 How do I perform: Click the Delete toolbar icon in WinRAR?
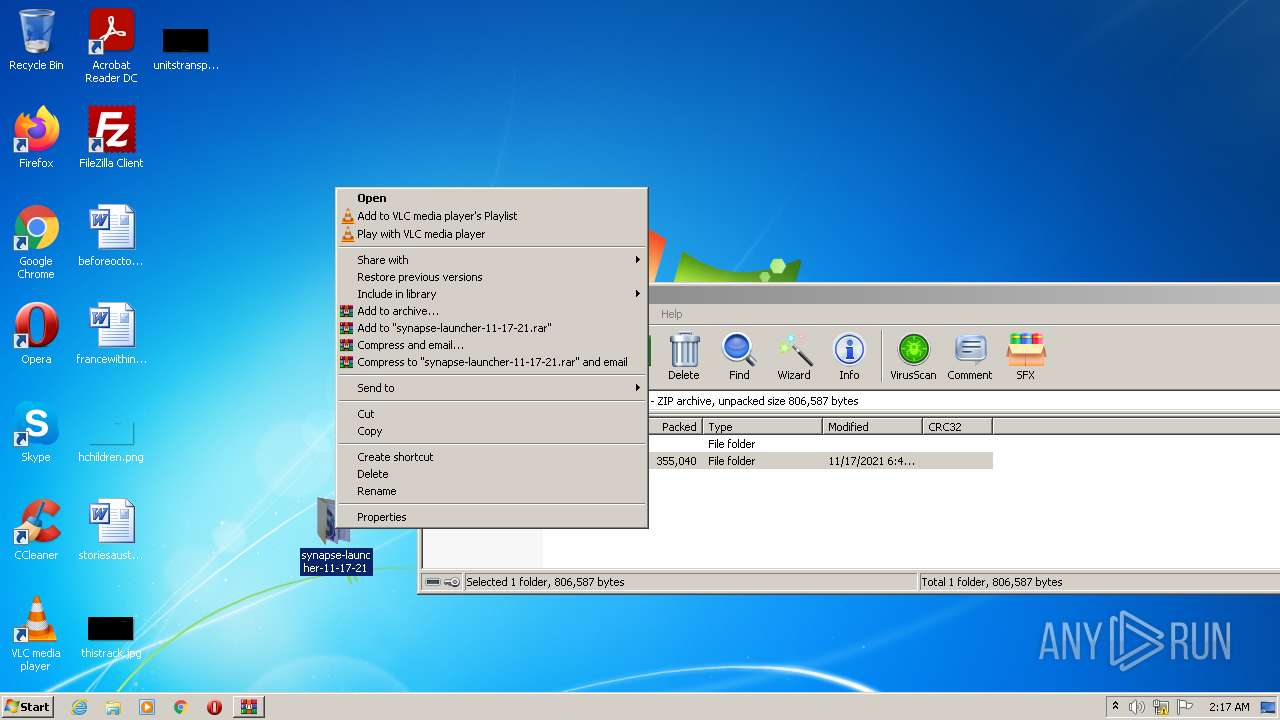pyautogui.click(x=684, y=356)
